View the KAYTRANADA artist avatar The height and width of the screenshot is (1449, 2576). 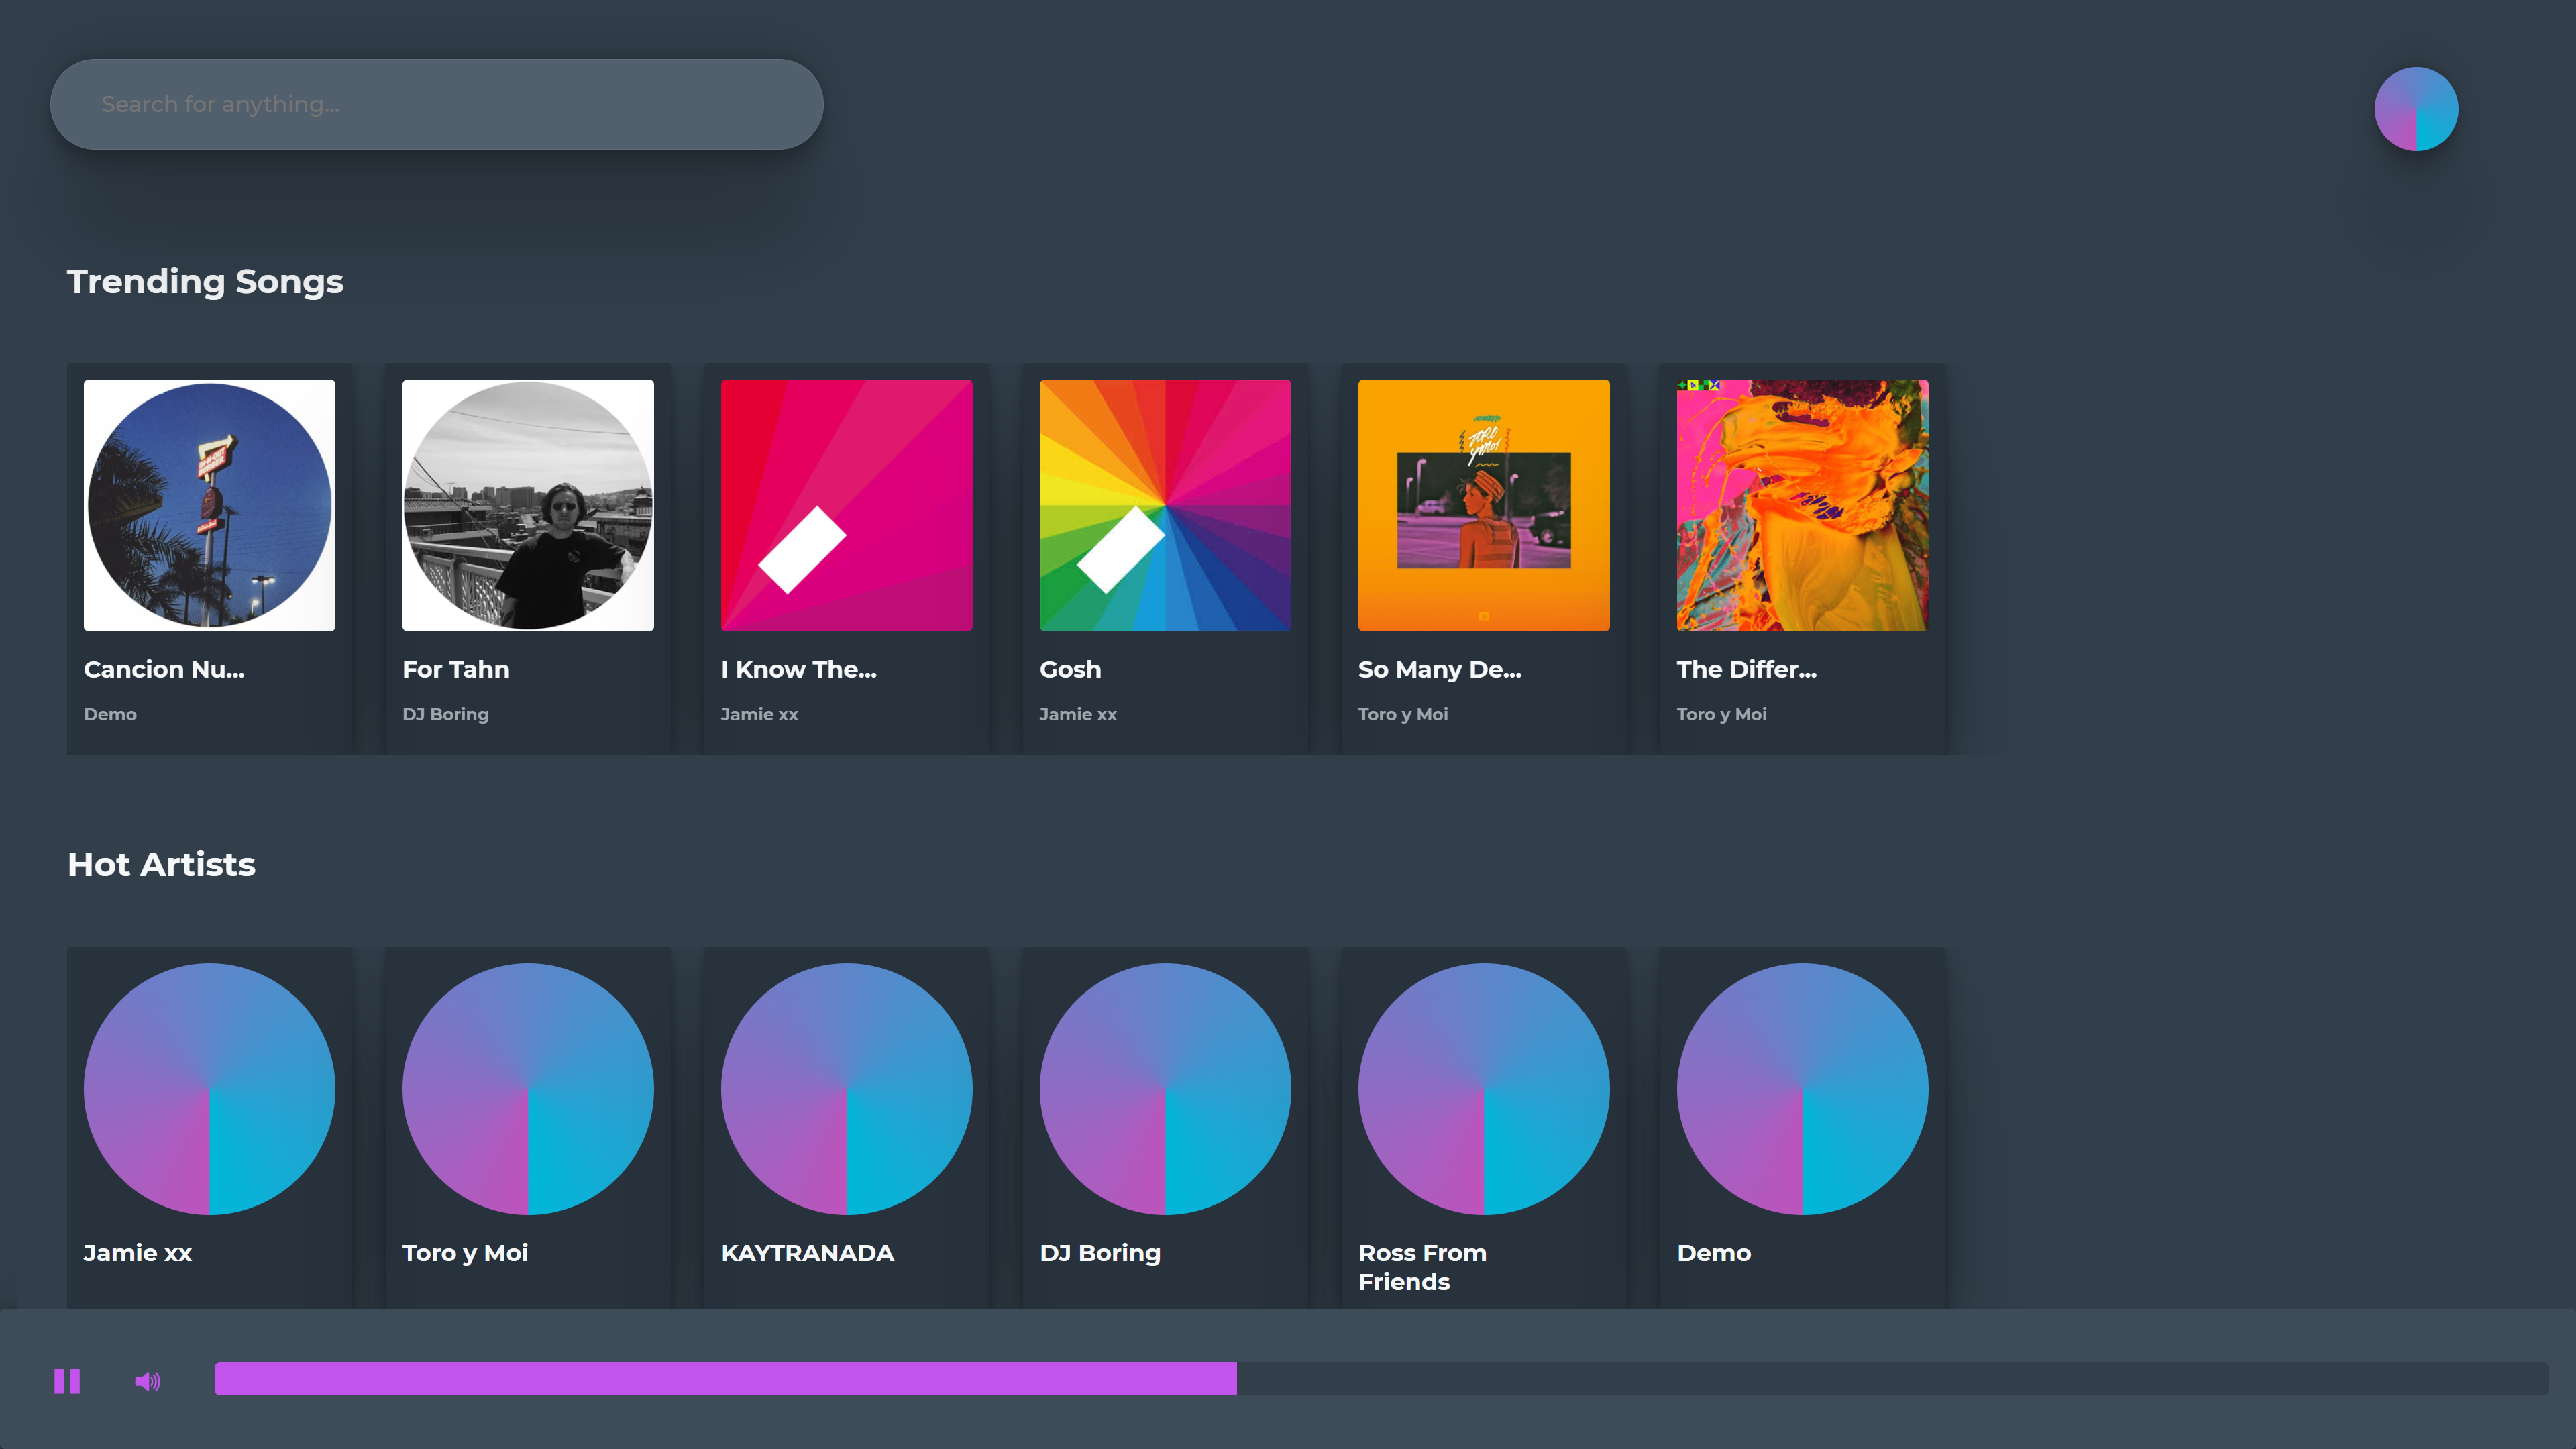pos(846,1089)
